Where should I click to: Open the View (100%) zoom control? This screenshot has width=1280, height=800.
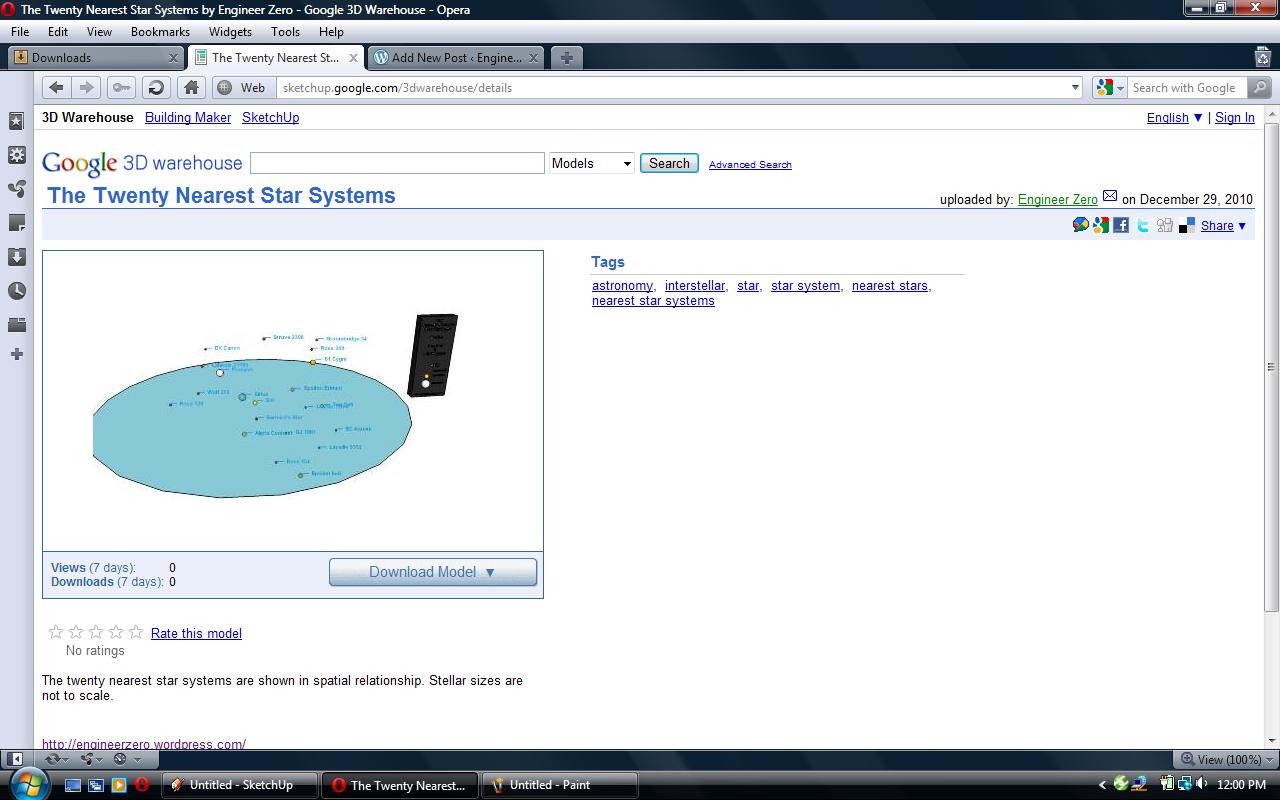(x=1220, y=759)
